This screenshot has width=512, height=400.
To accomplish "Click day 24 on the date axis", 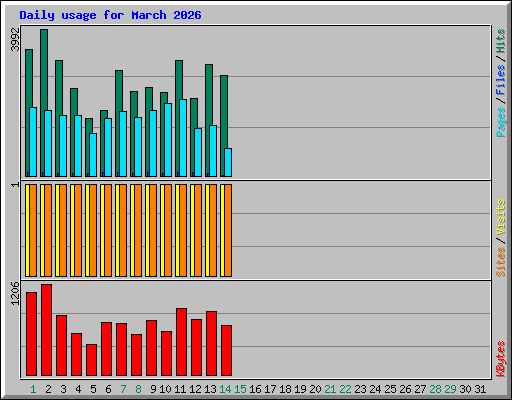I will tap(375, 389).
